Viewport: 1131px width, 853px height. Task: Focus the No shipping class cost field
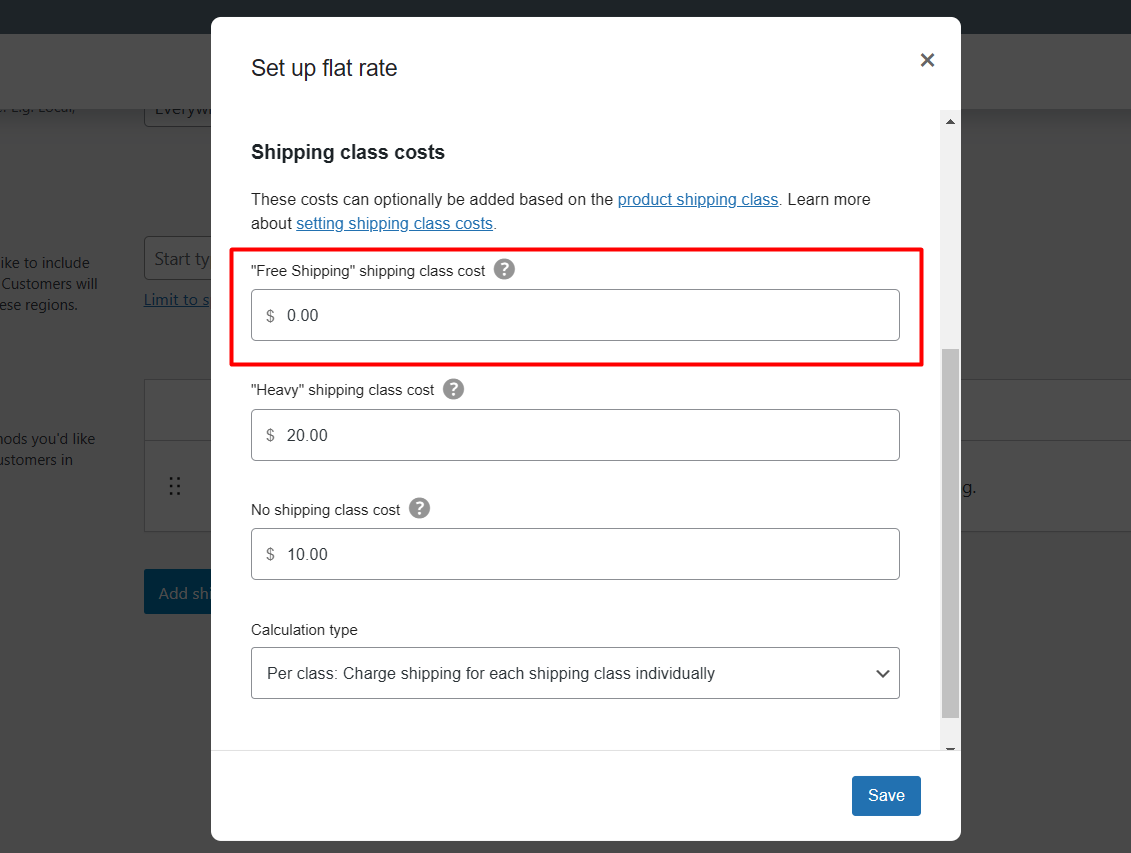[590, 554]
